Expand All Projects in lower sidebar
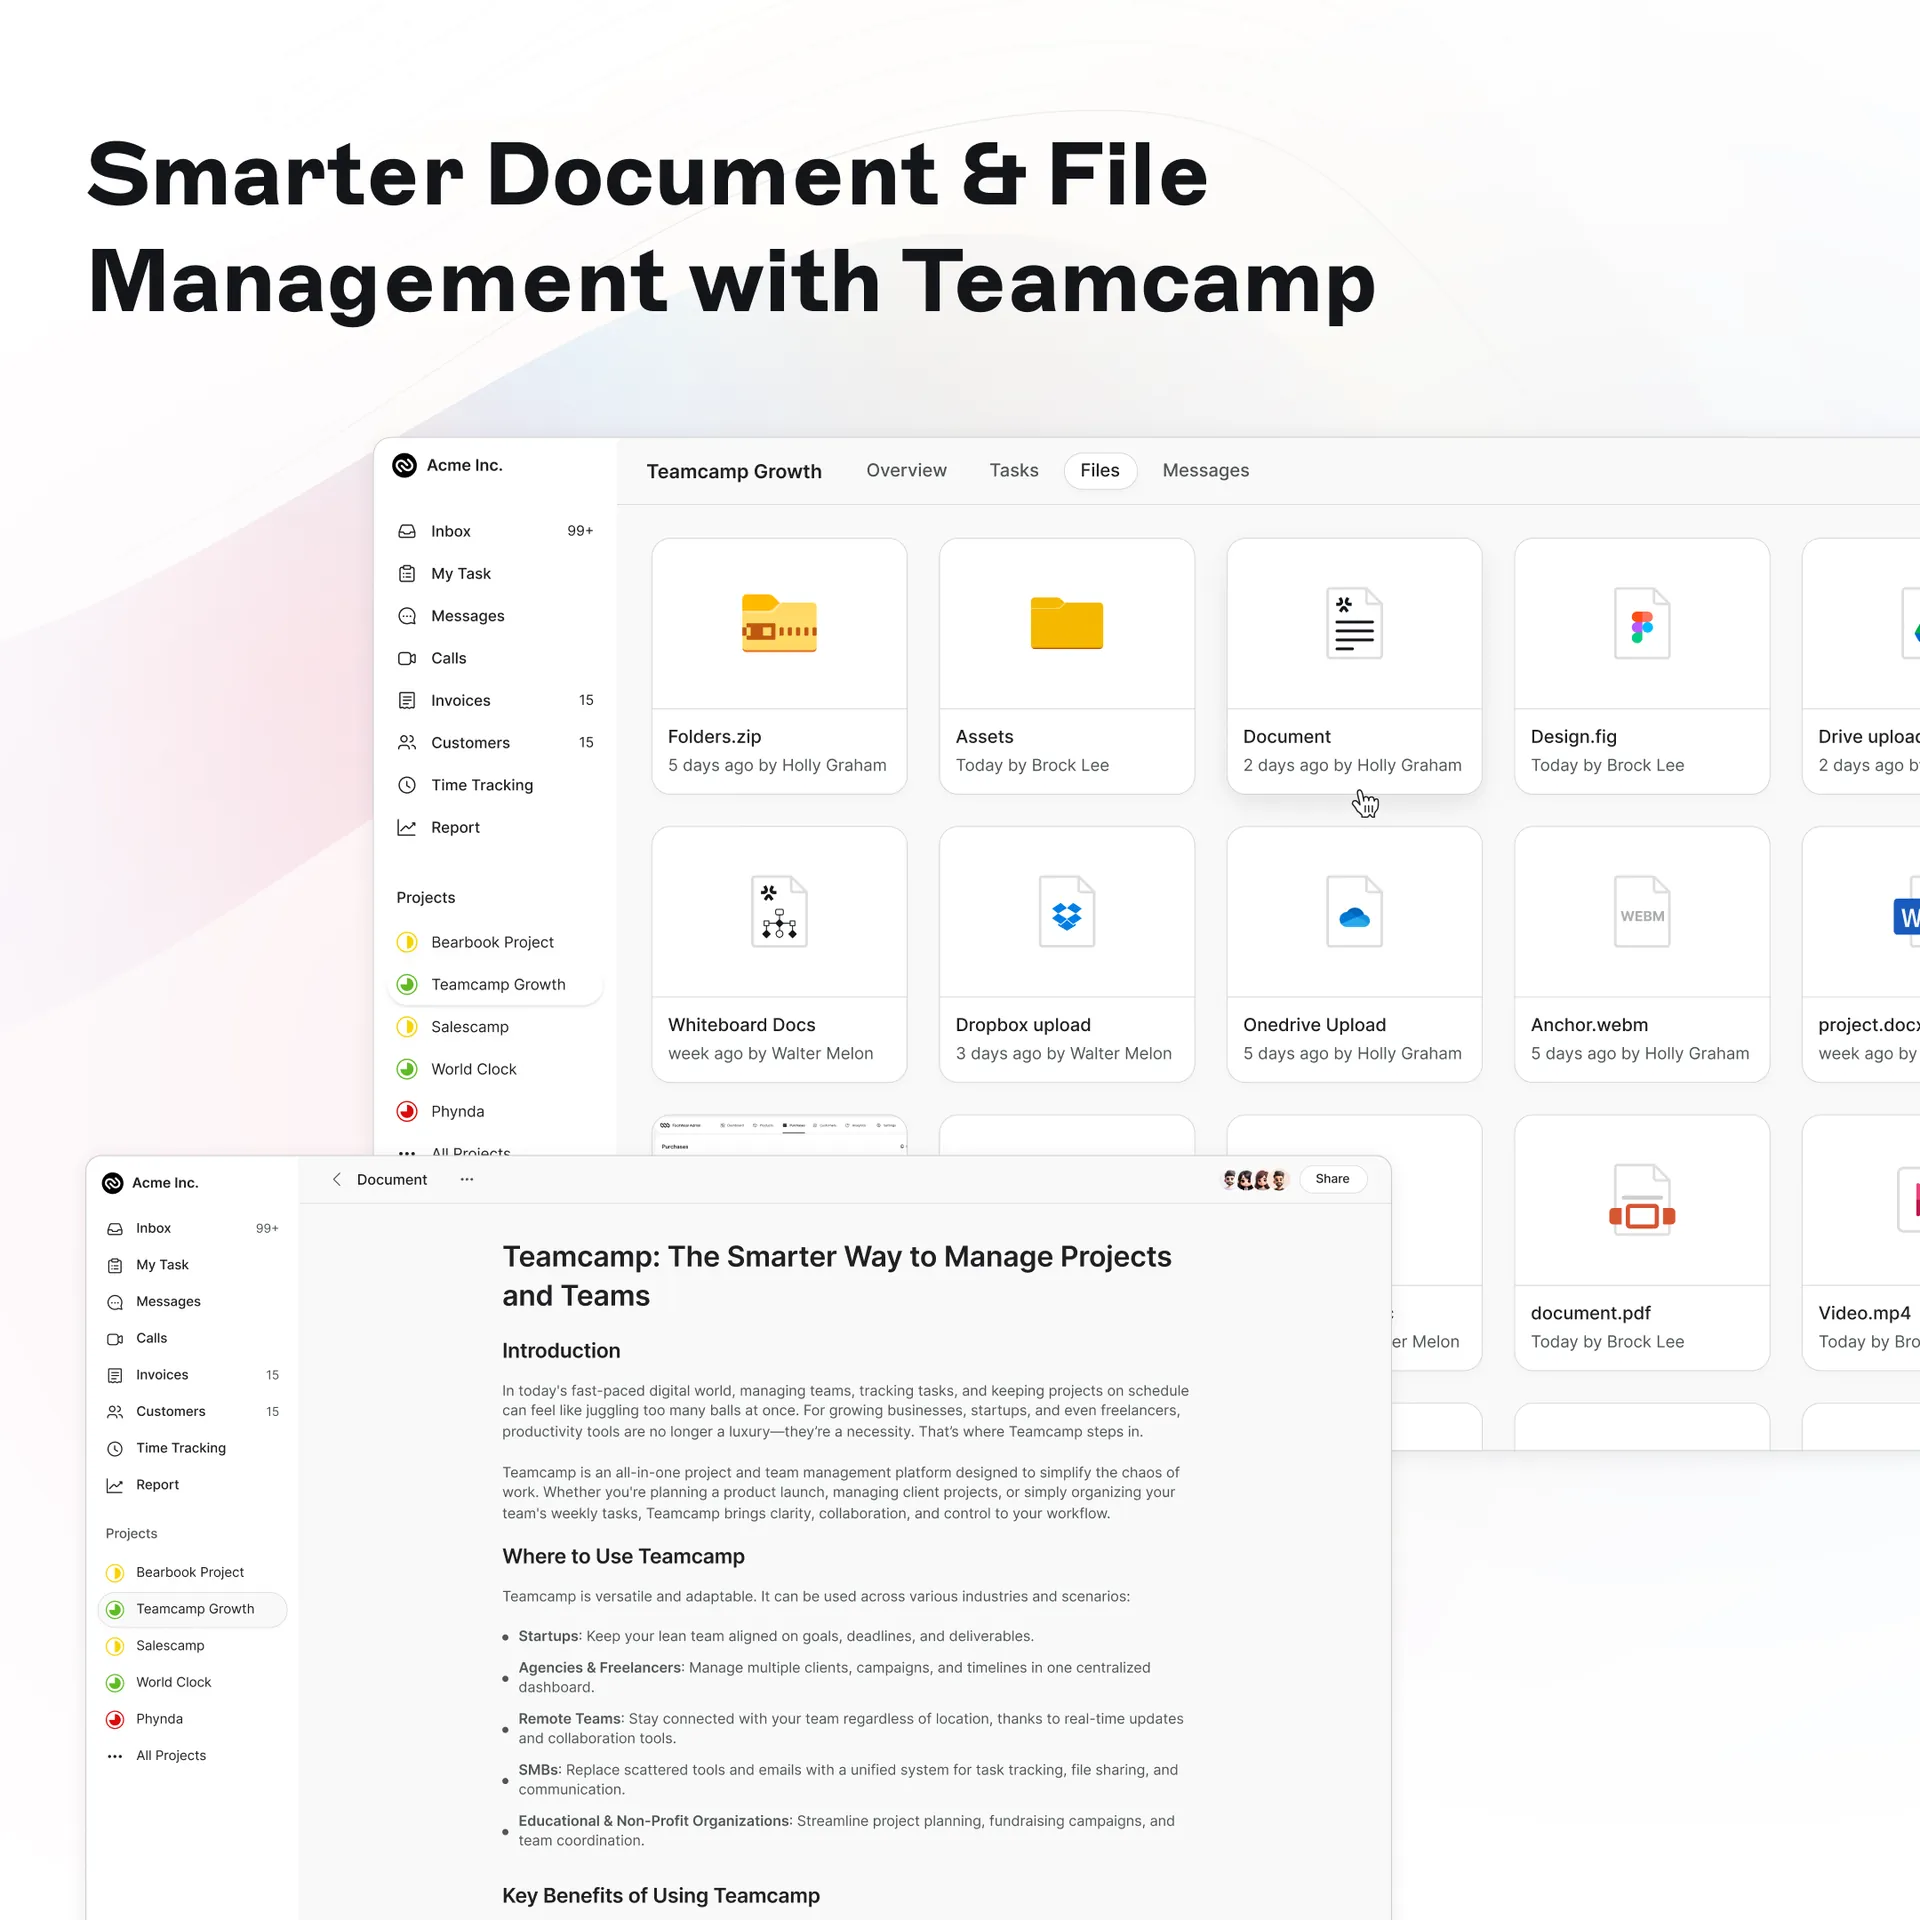The width and height of the screenshot is (1920, 1920). [170, 1755]
